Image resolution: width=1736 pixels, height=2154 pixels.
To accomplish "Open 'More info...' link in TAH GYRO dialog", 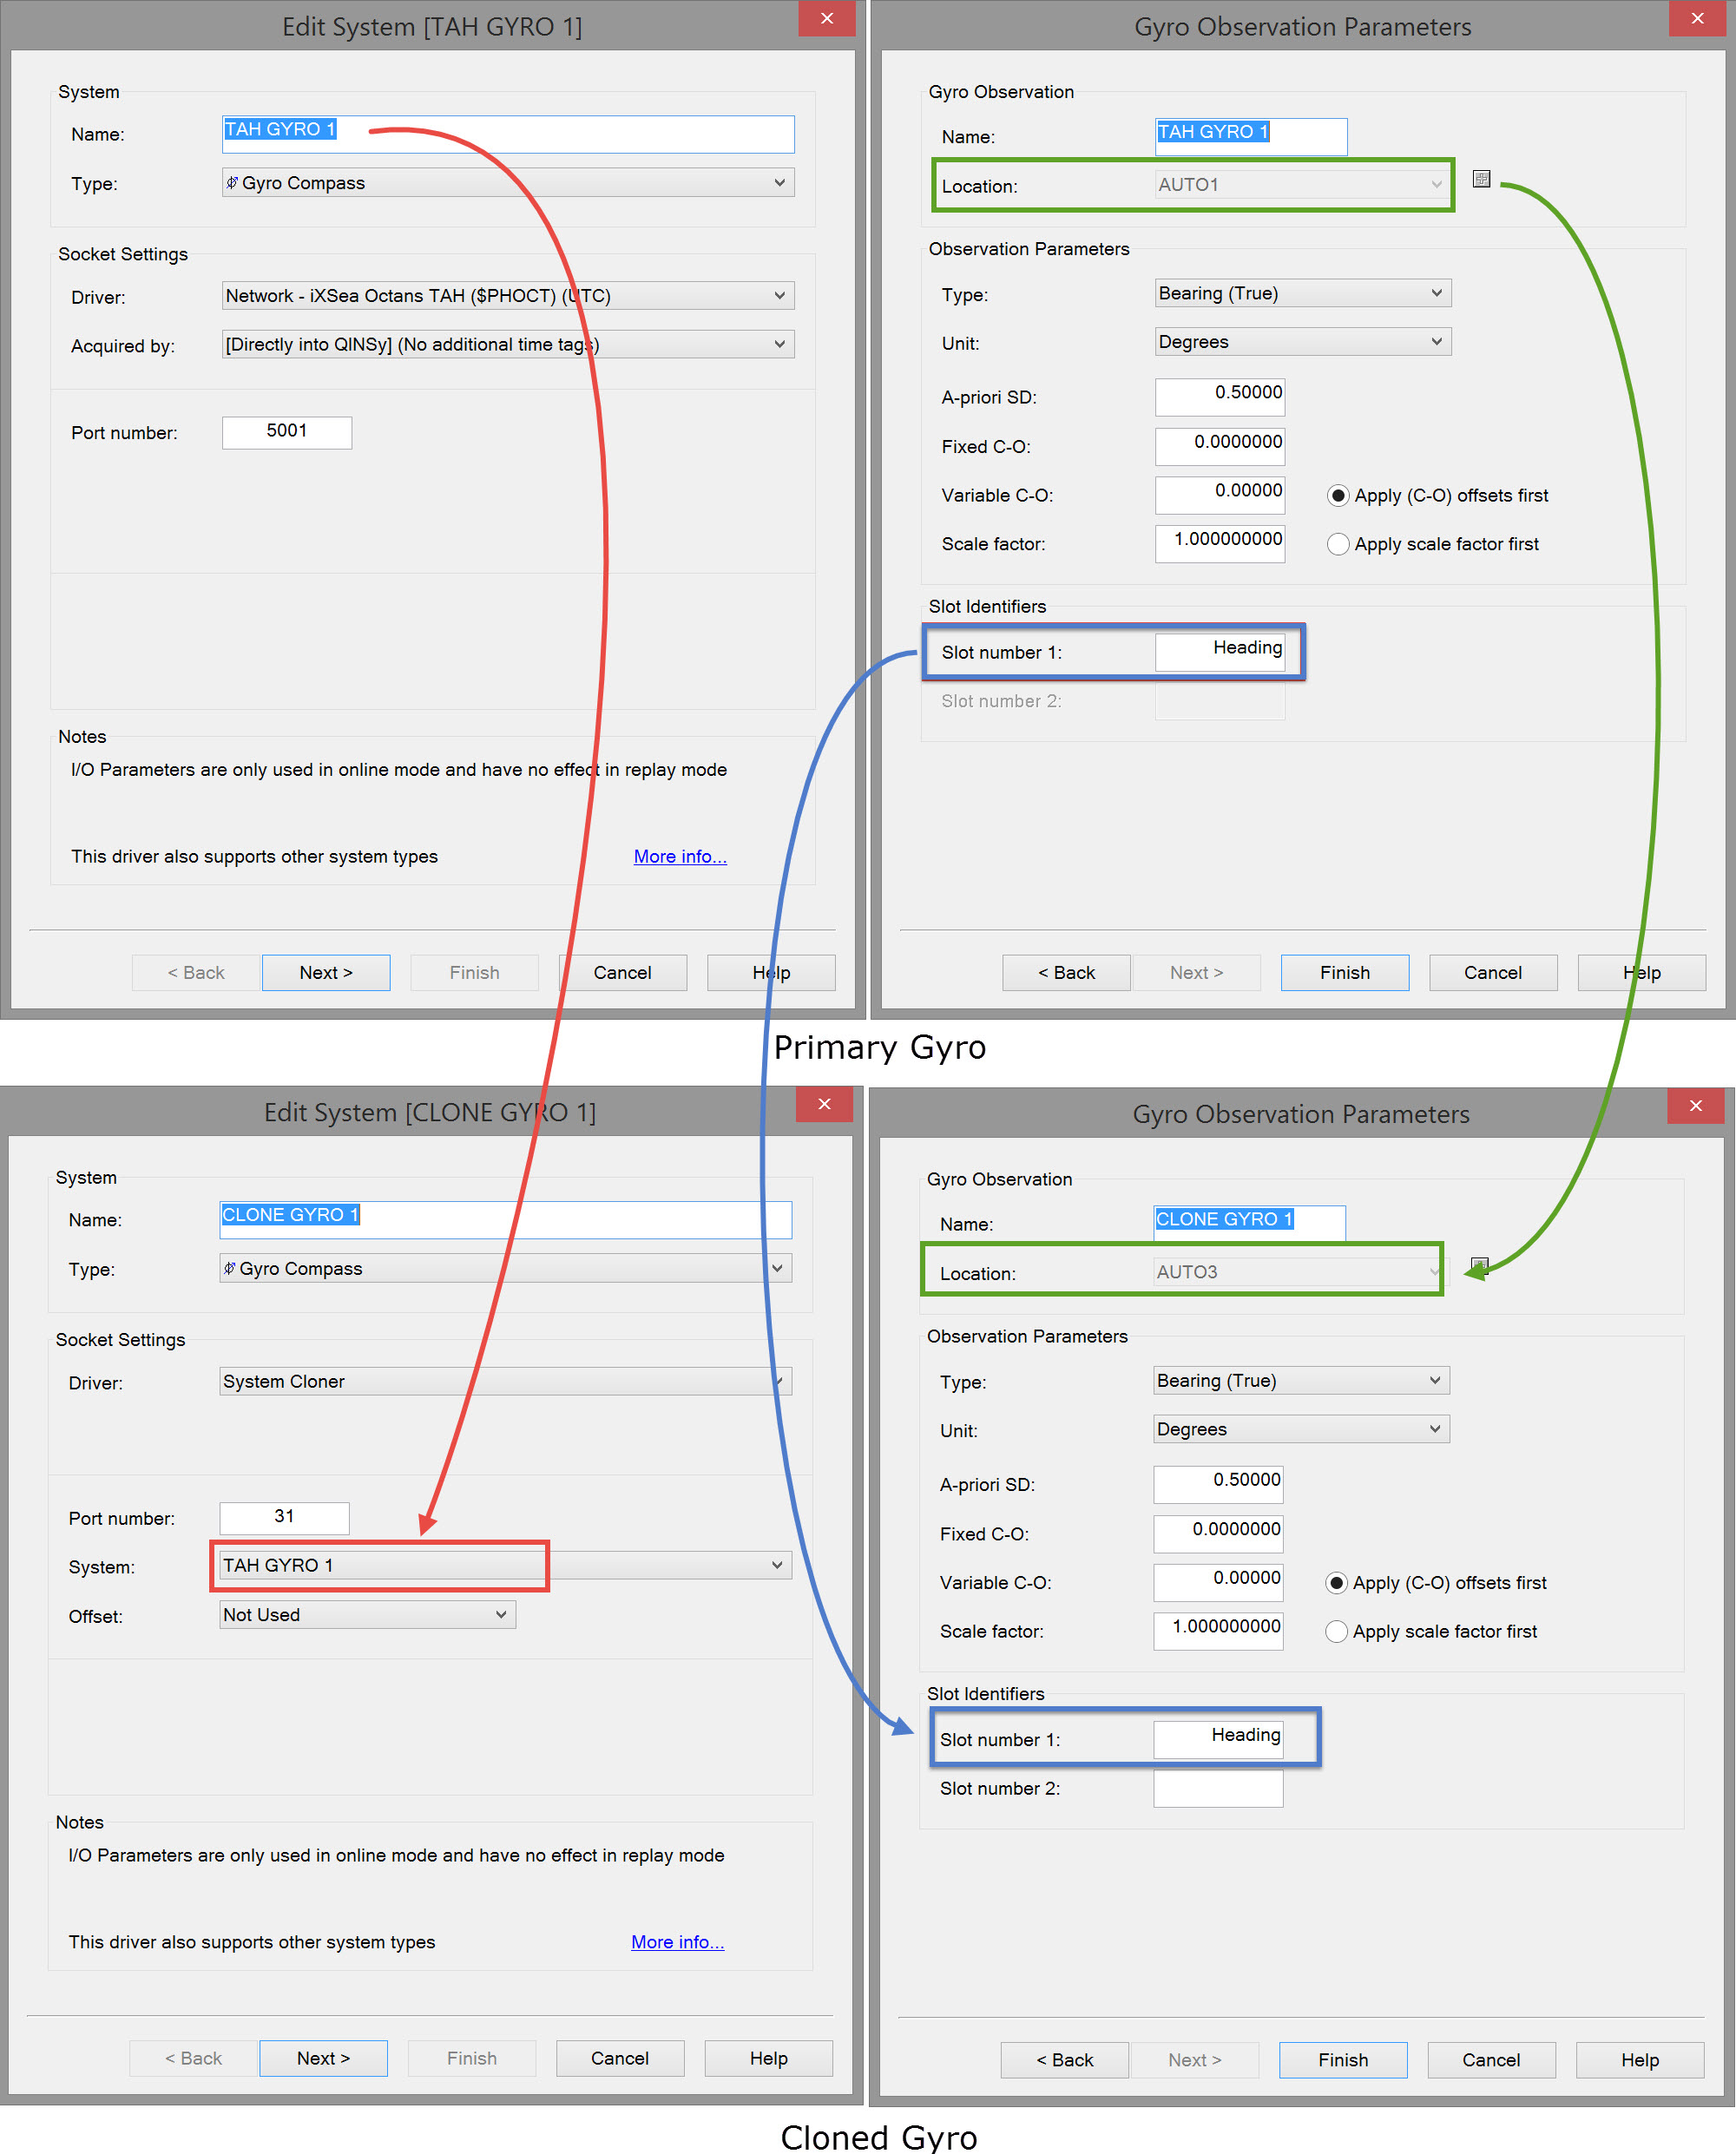I will click(679, 857).
